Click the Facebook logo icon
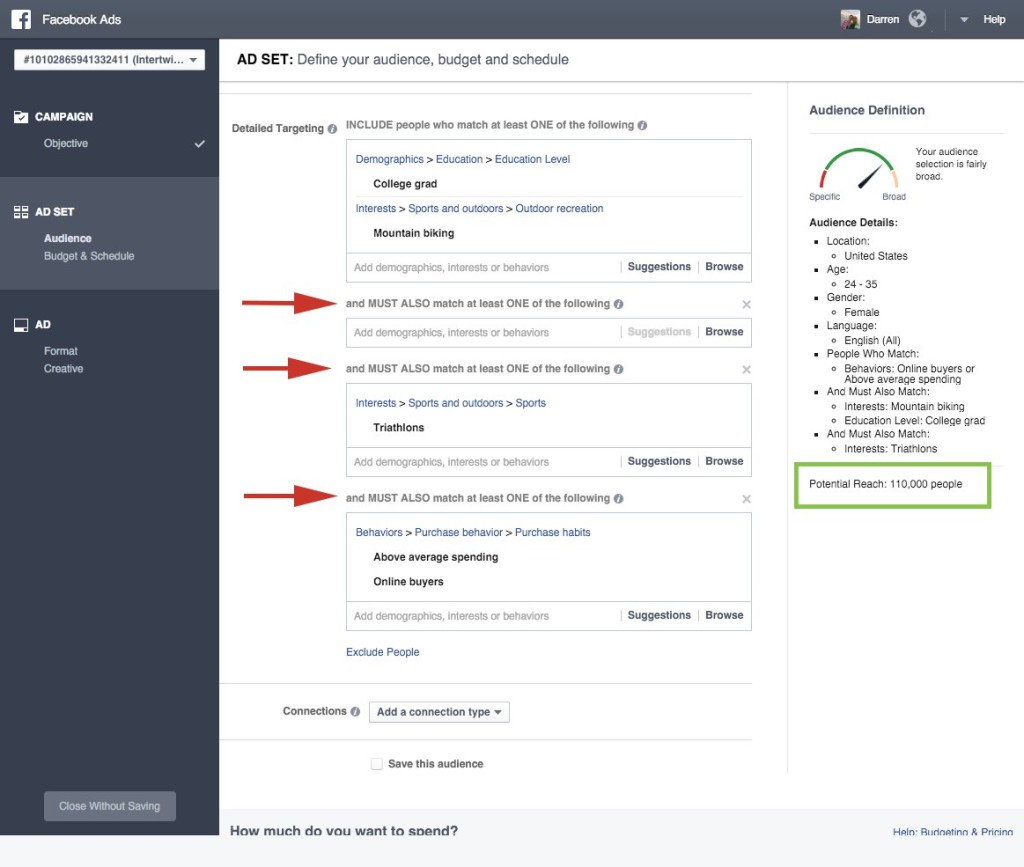This screenshot has width=1024, height=867. 21,19
